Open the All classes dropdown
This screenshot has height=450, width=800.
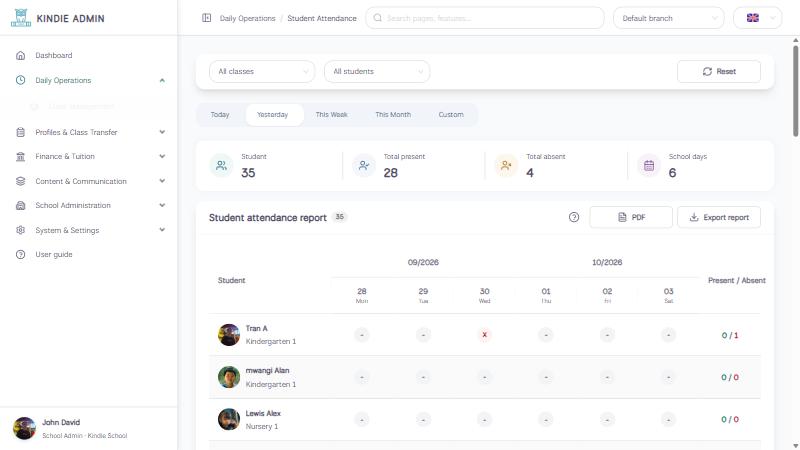262,71
